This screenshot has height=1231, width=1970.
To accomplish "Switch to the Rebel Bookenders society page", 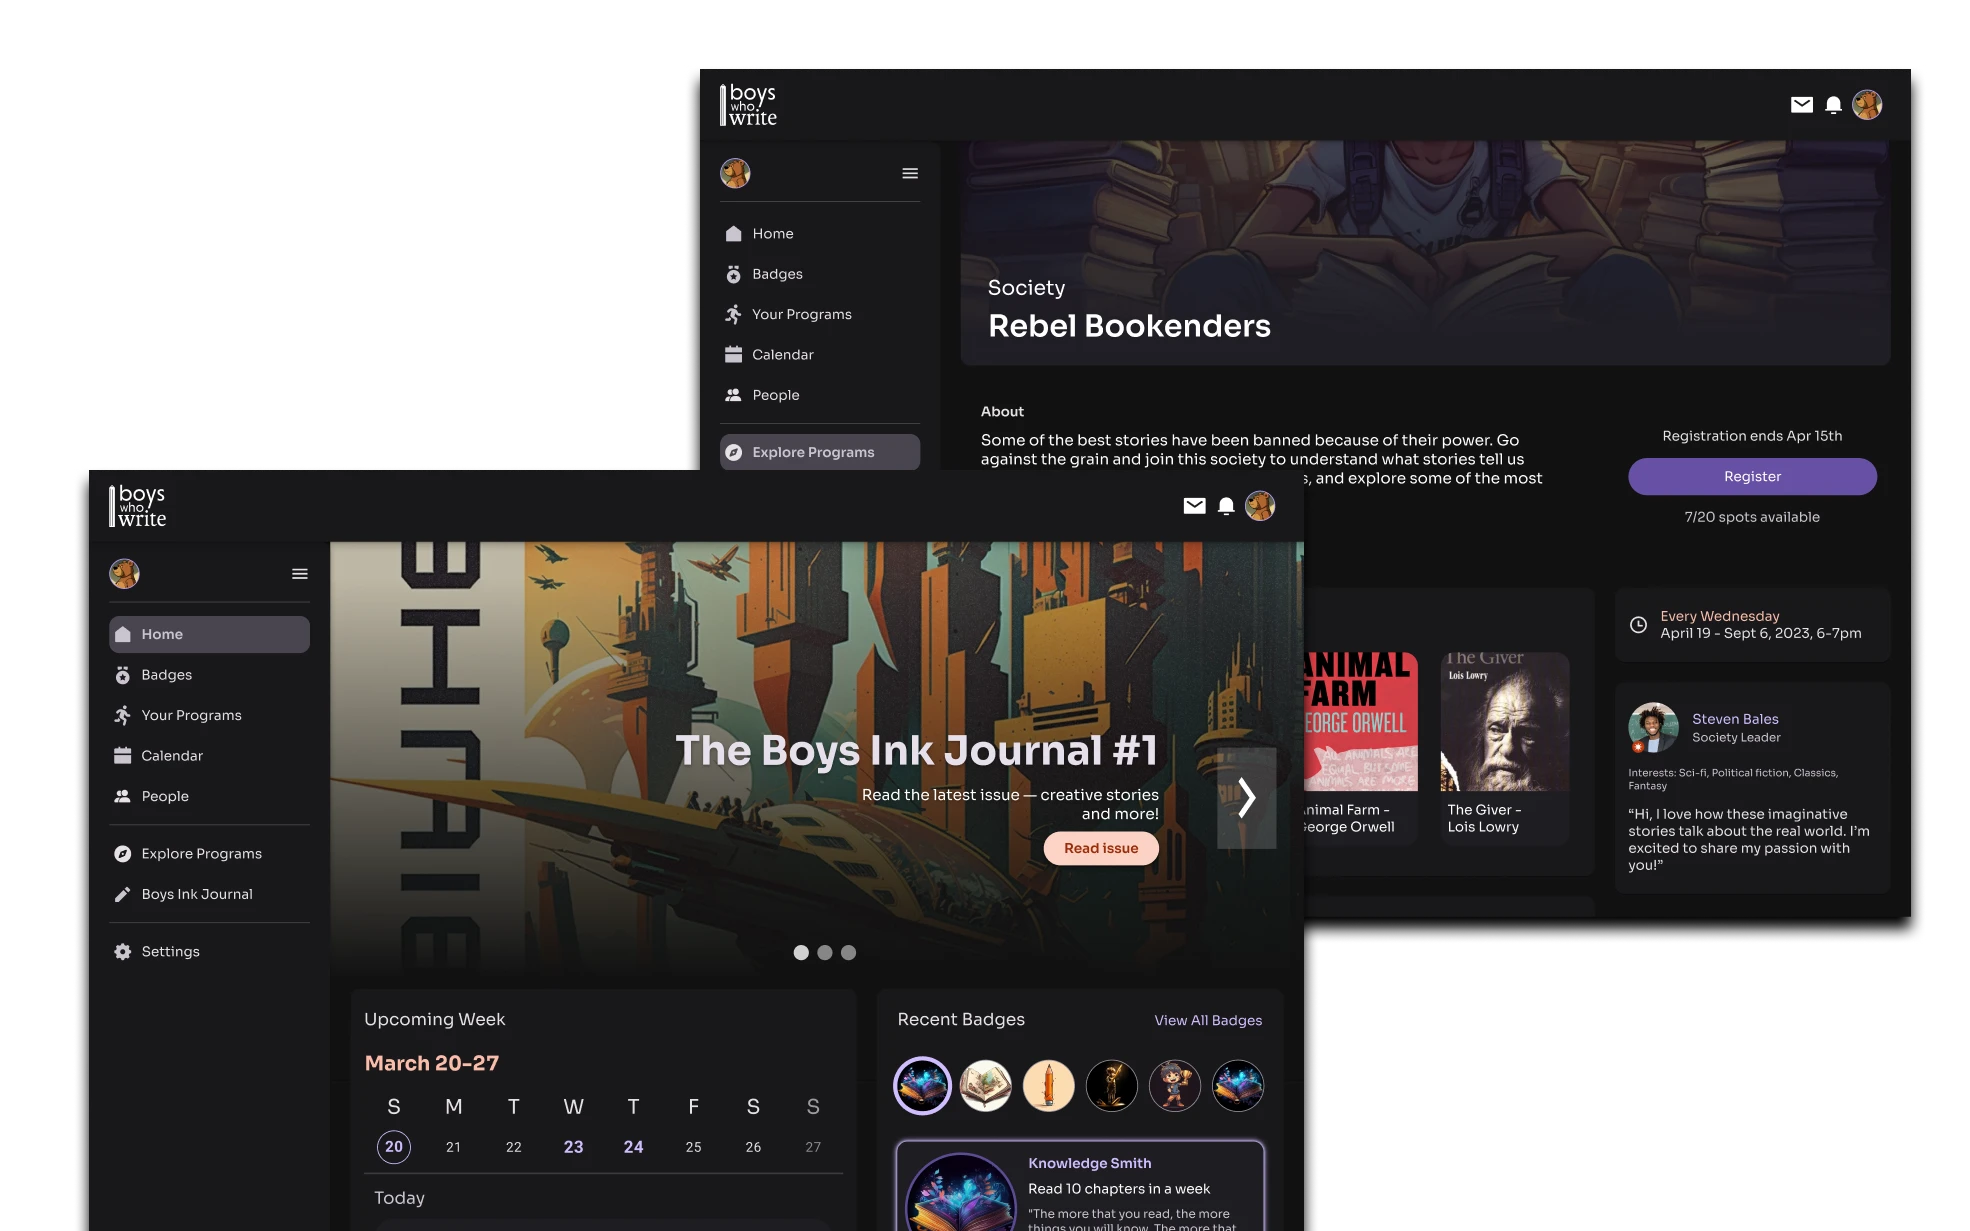I will tap(1130, 326).
